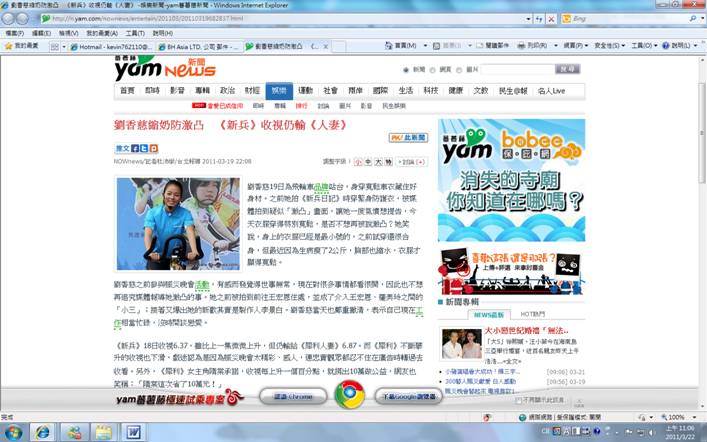
Task: Open the 檔案(F) File menu
Action: click(x=14, y=33)
